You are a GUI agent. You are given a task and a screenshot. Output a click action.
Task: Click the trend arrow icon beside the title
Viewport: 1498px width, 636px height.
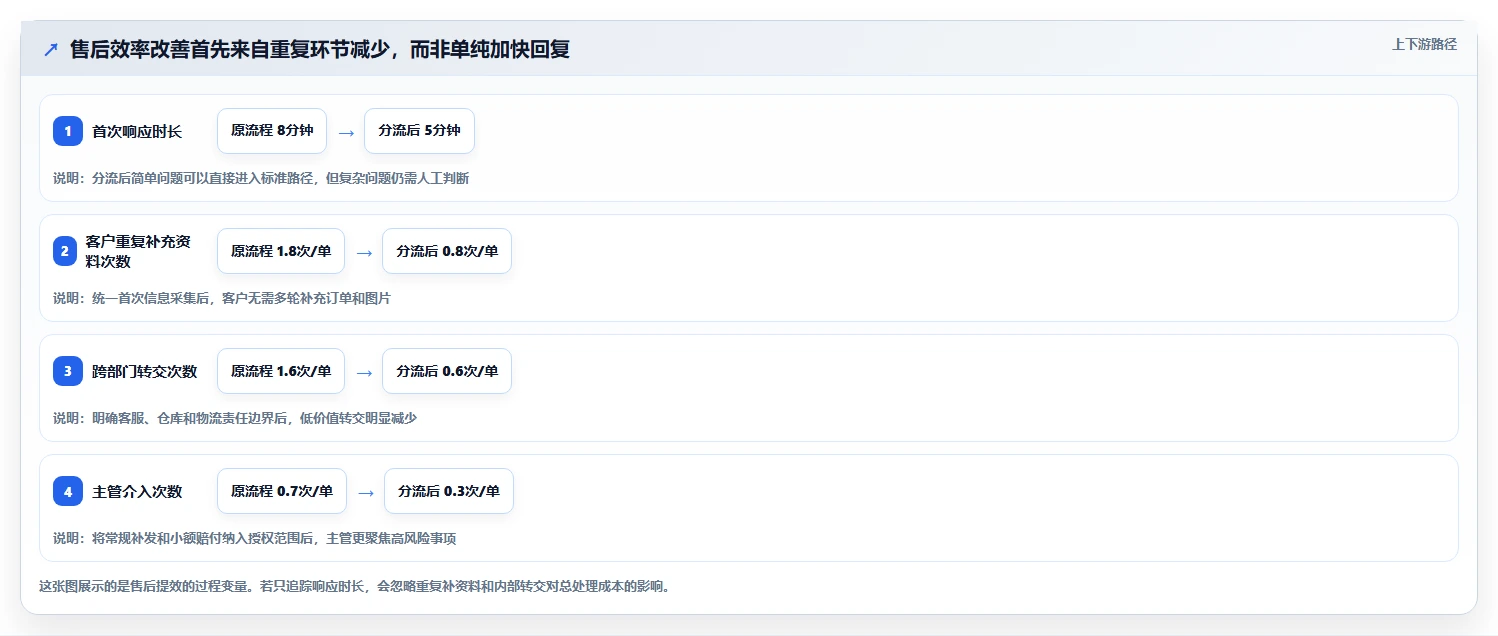[51, 50]
